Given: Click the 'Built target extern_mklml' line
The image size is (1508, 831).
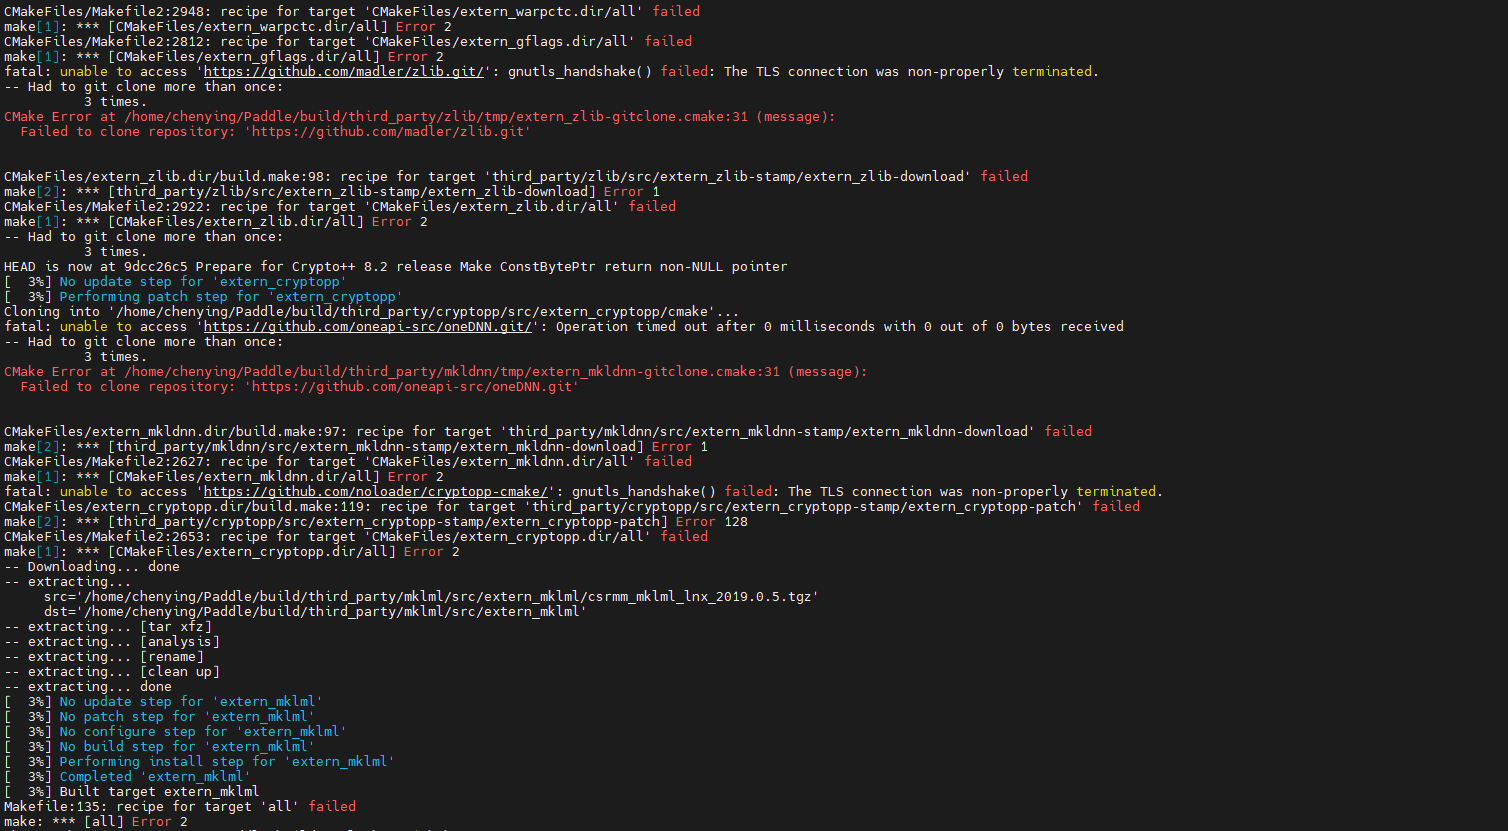Looking at the screenshot, I should pyautogui.click(x=132, y=792).
